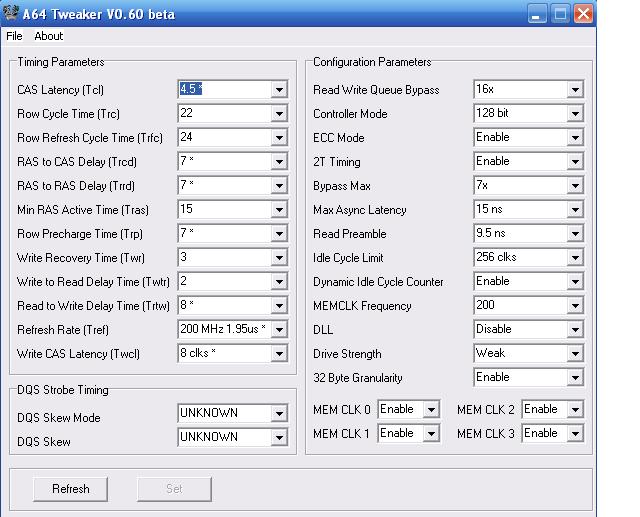
Task: Expand the DLL dropdown
Action: point(575,330)
